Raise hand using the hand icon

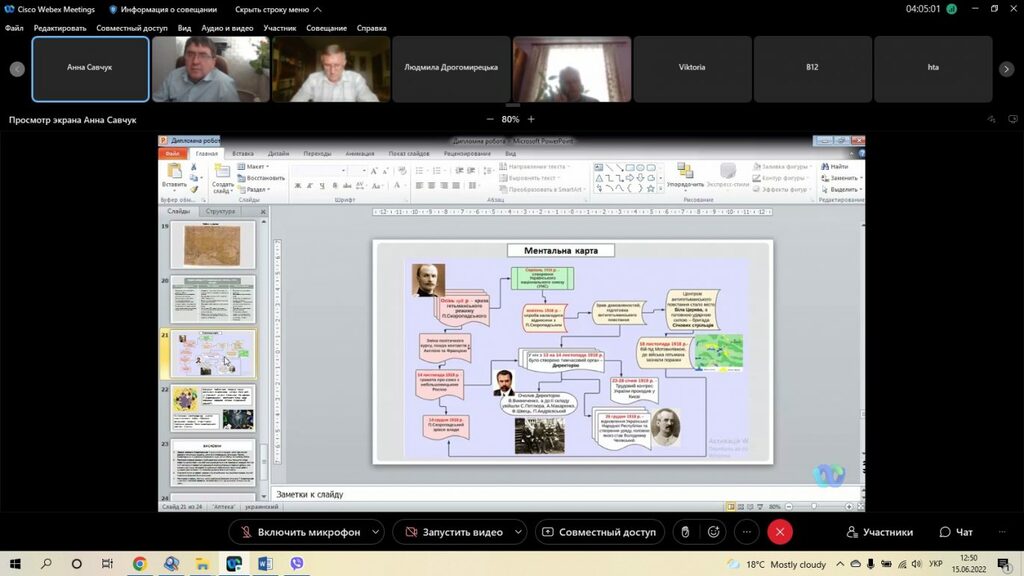684,532
